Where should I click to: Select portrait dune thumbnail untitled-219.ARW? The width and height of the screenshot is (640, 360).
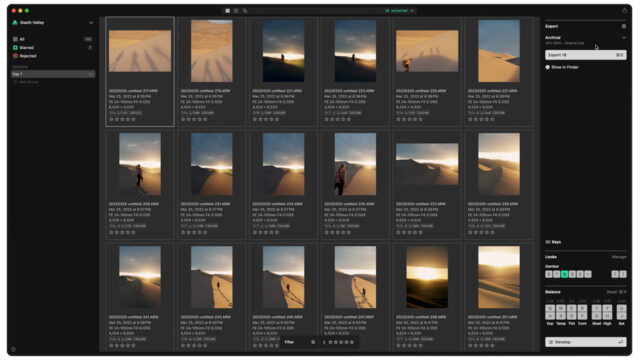coord(211,51)
